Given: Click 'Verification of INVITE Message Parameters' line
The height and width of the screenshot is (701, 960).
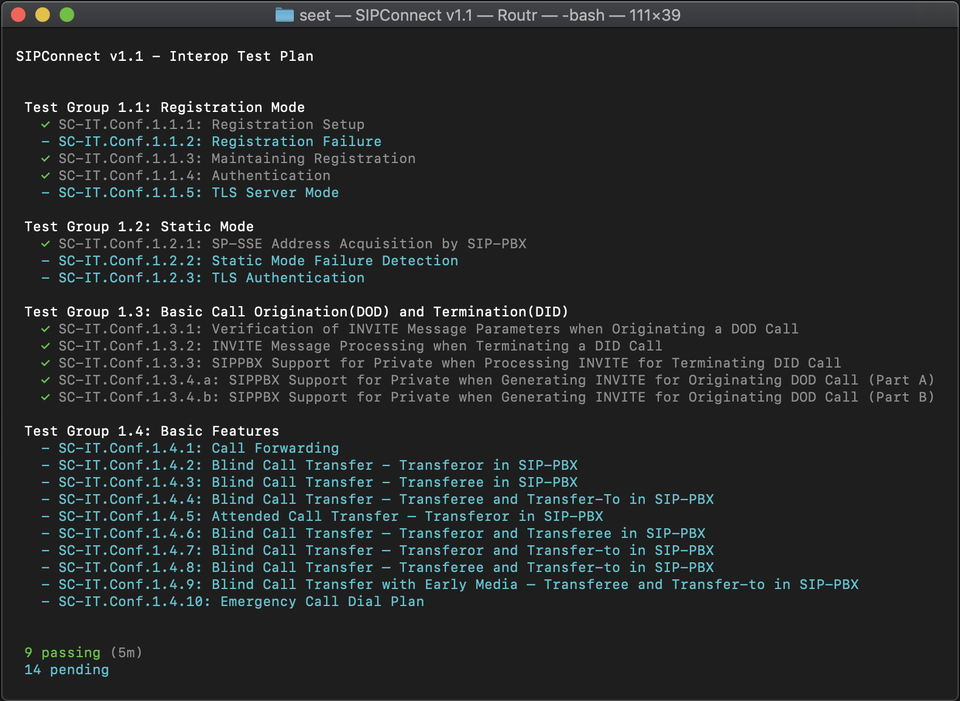Looking at the screenshot, I should 429,329.
